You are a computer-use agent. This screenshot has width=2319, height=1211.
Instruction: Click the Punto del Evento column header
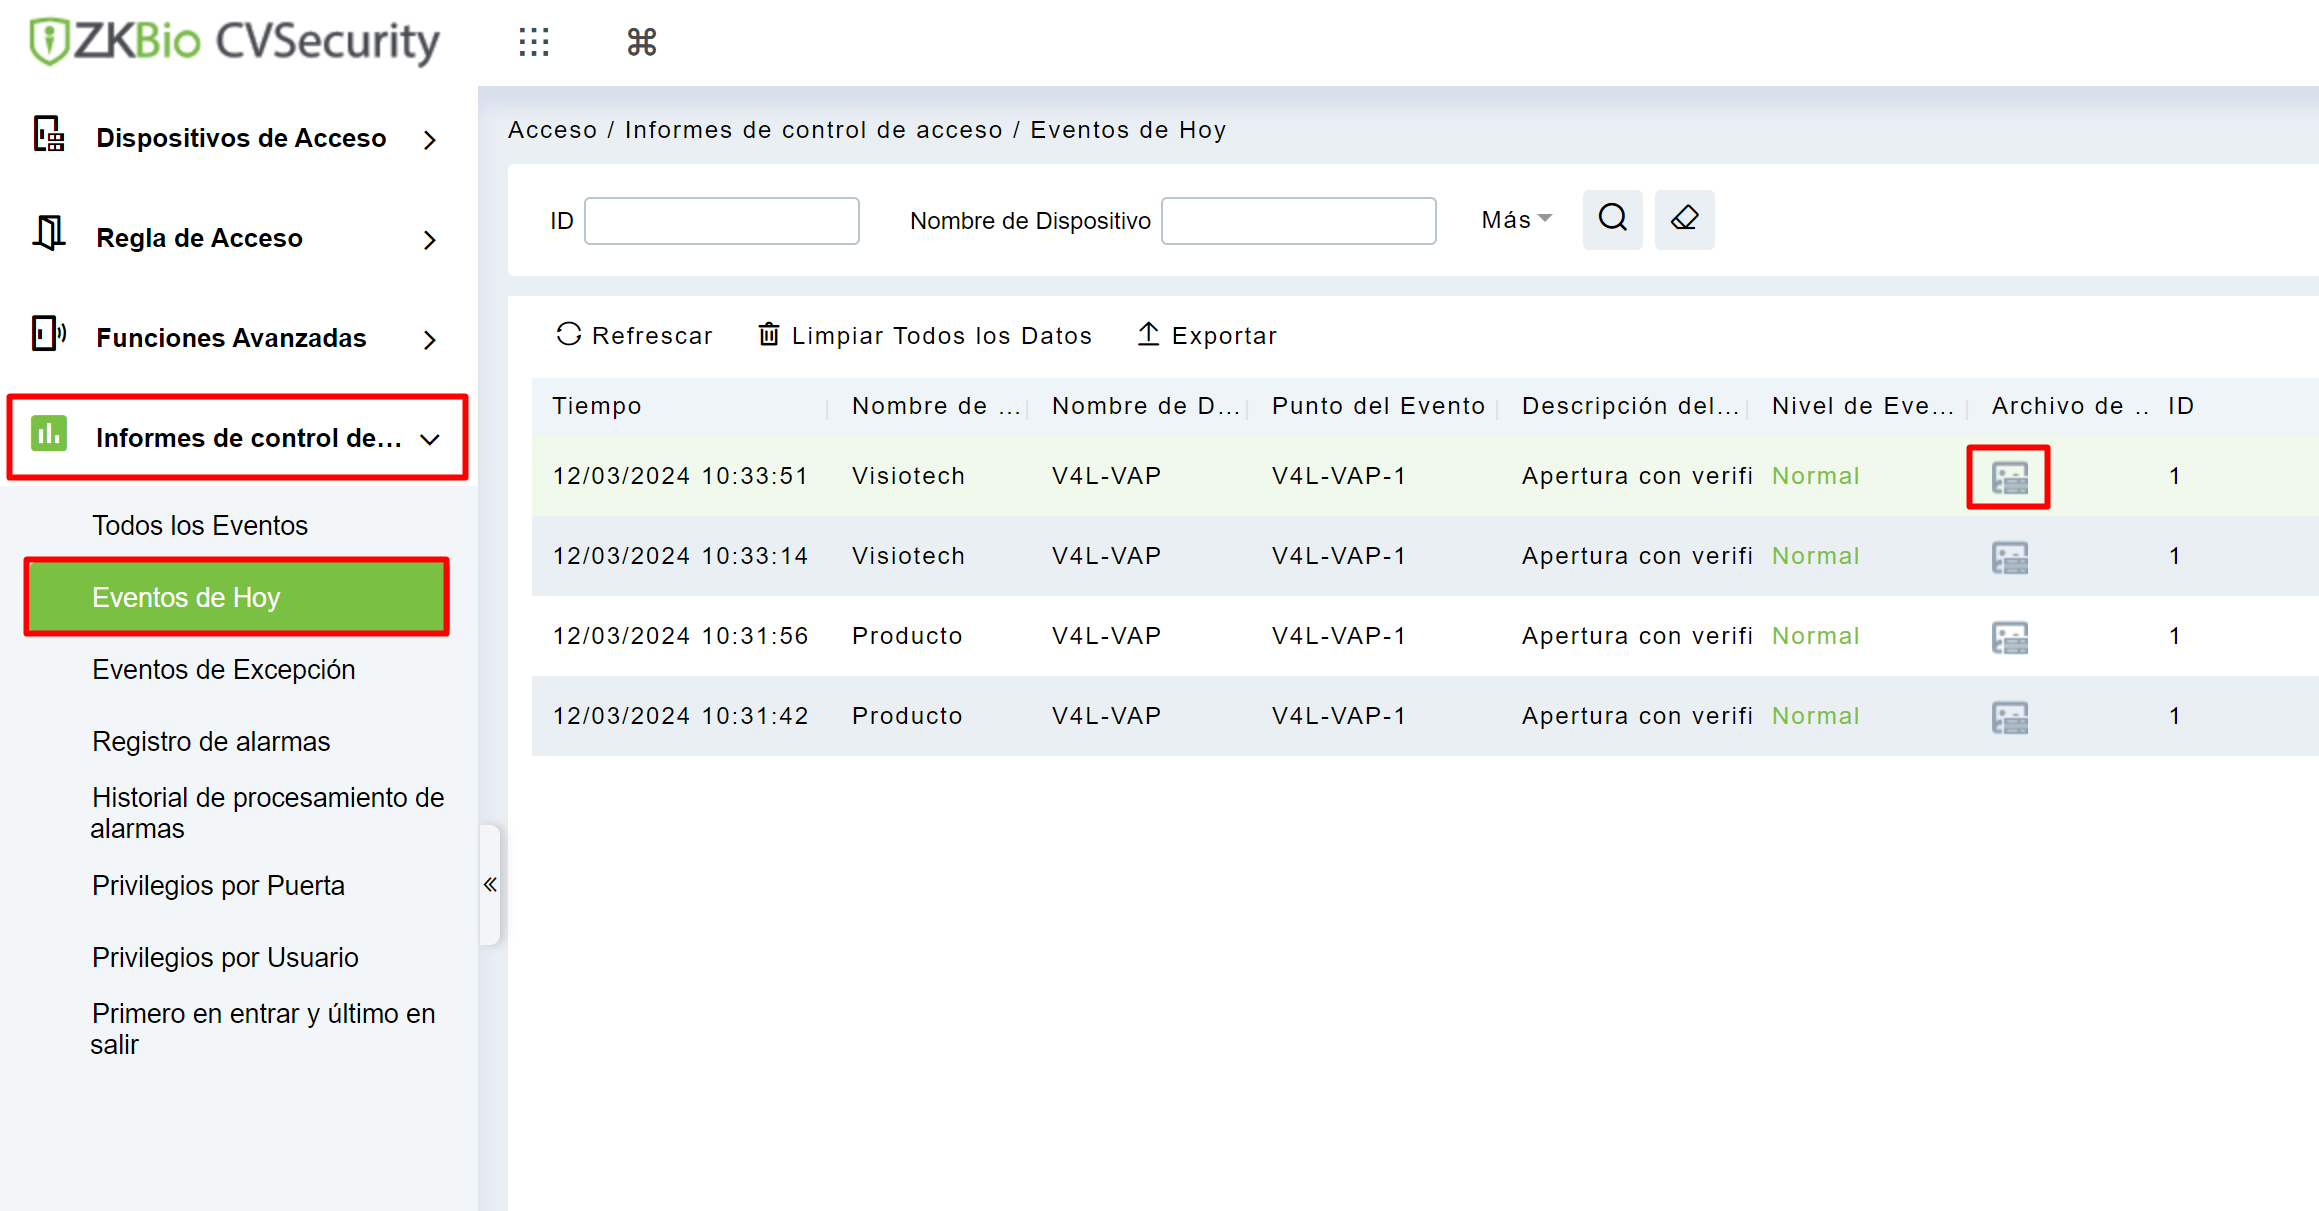coord(1379,406)
